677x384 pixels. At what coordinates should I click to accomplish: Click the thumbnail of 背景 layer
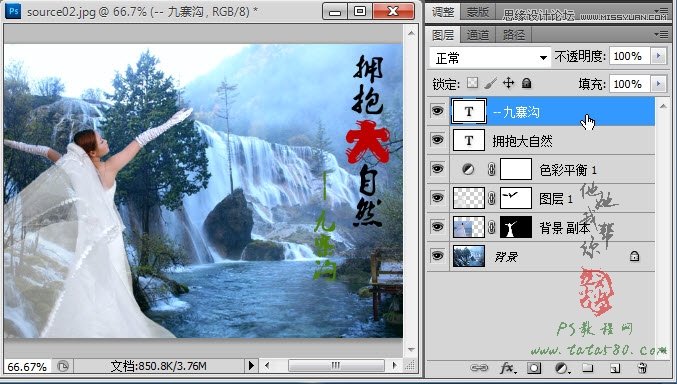tap(469, 256)
